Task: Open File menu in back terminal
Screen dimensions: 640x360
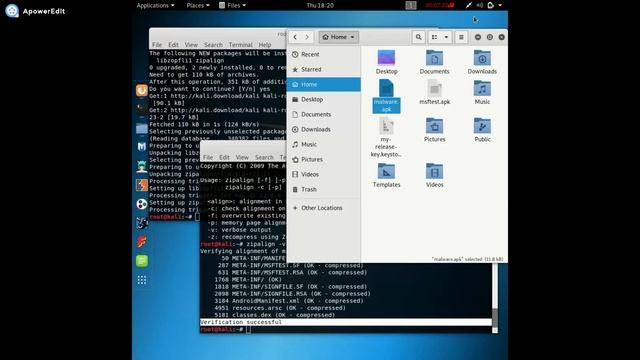Action: coord(157,45)
